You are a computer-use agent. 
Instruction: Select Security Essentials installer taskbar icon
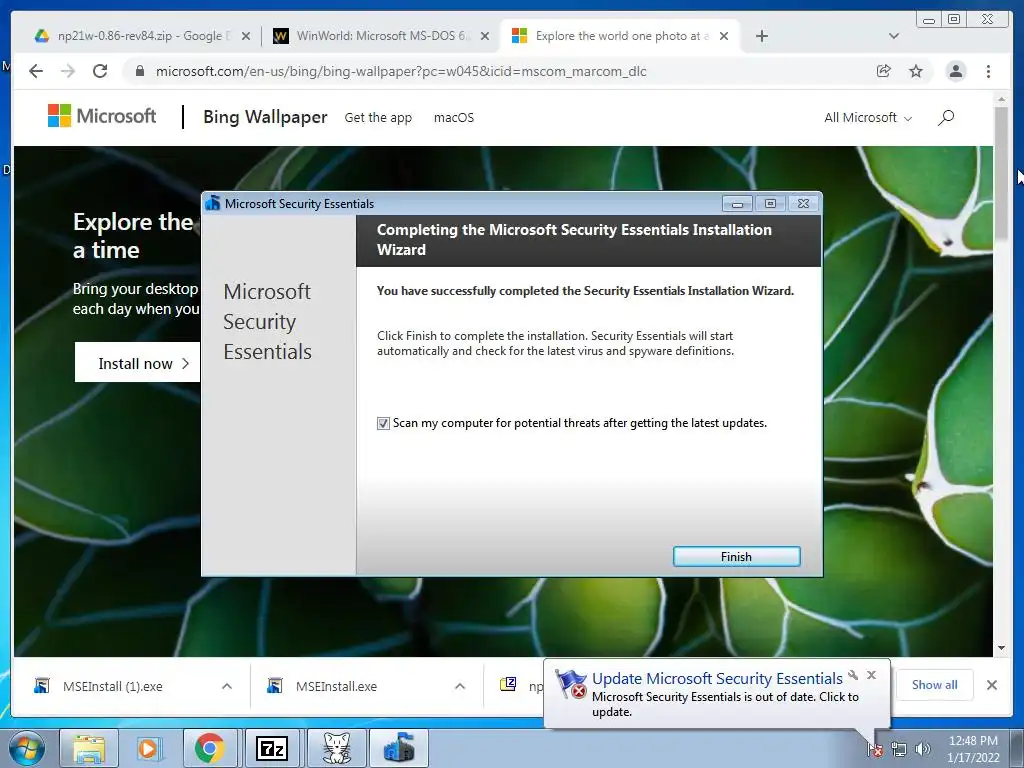(399, 748)
